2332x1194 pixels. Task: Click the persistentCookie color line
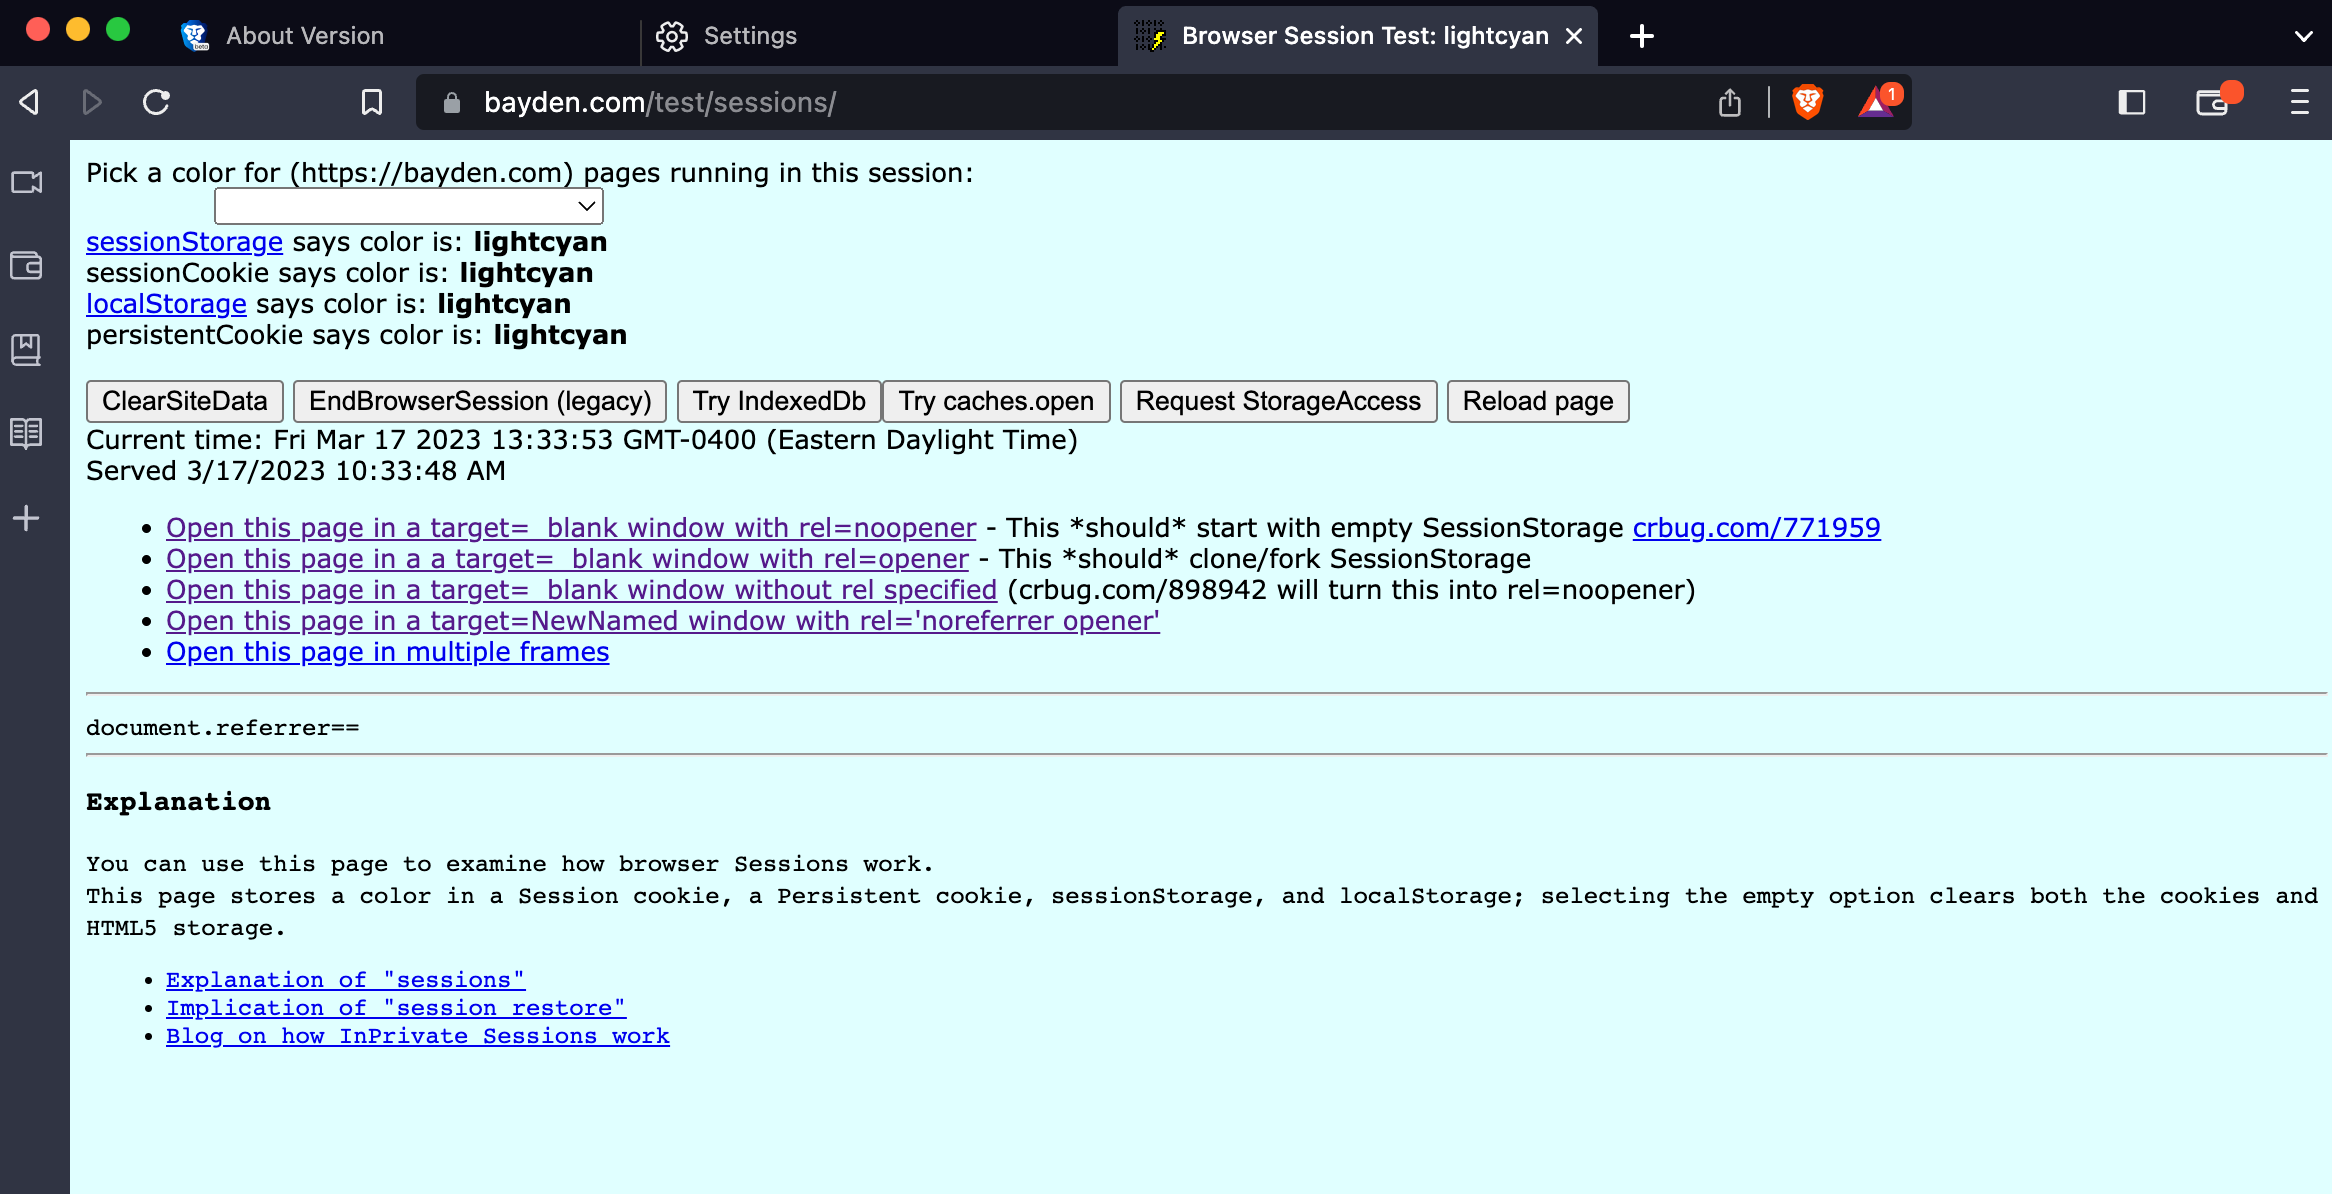click(356, 335)
